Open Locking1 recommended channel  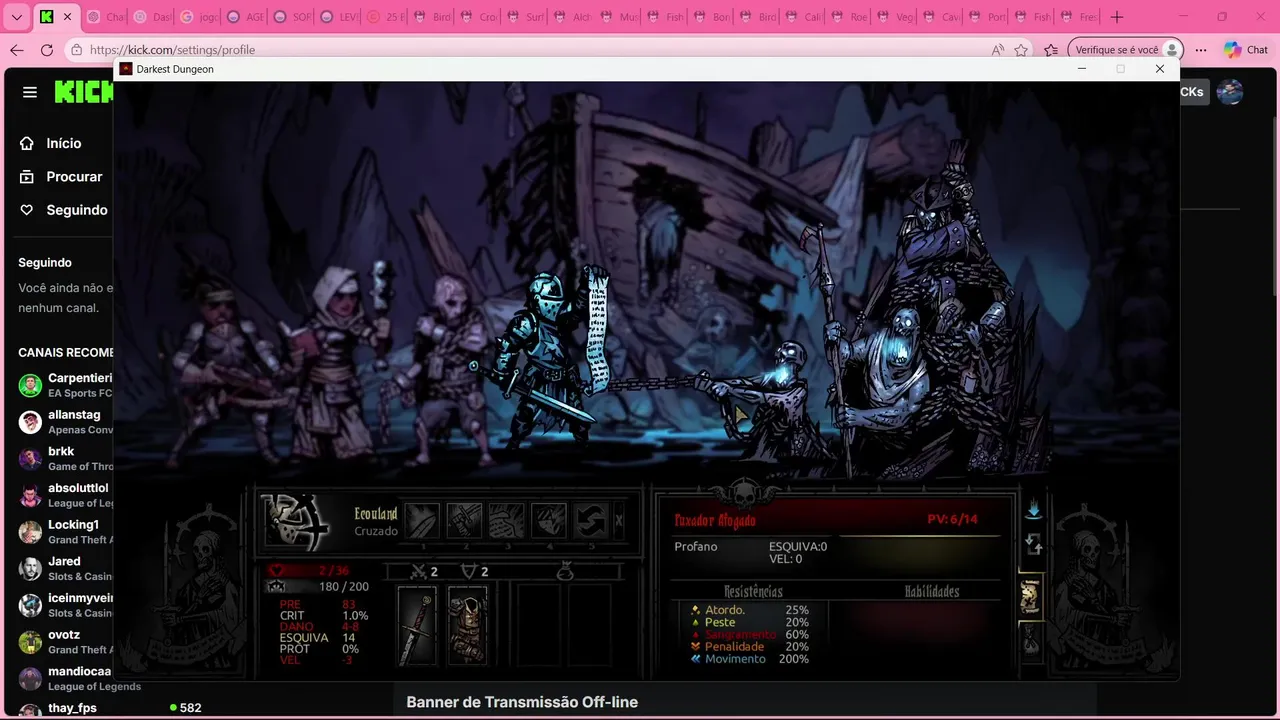65,532
